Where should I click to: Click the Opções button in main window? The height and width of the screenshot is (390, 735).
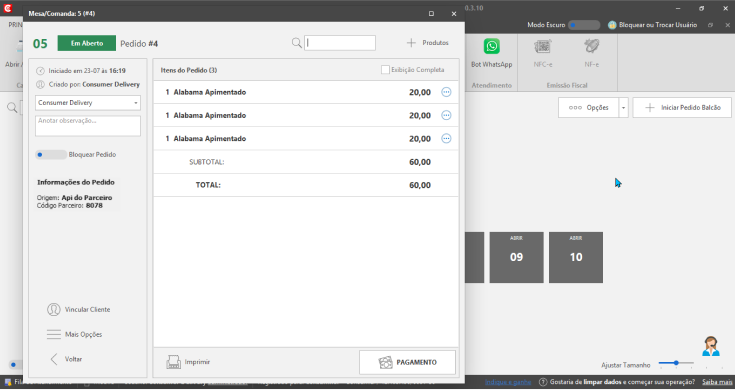click(588, 107)
